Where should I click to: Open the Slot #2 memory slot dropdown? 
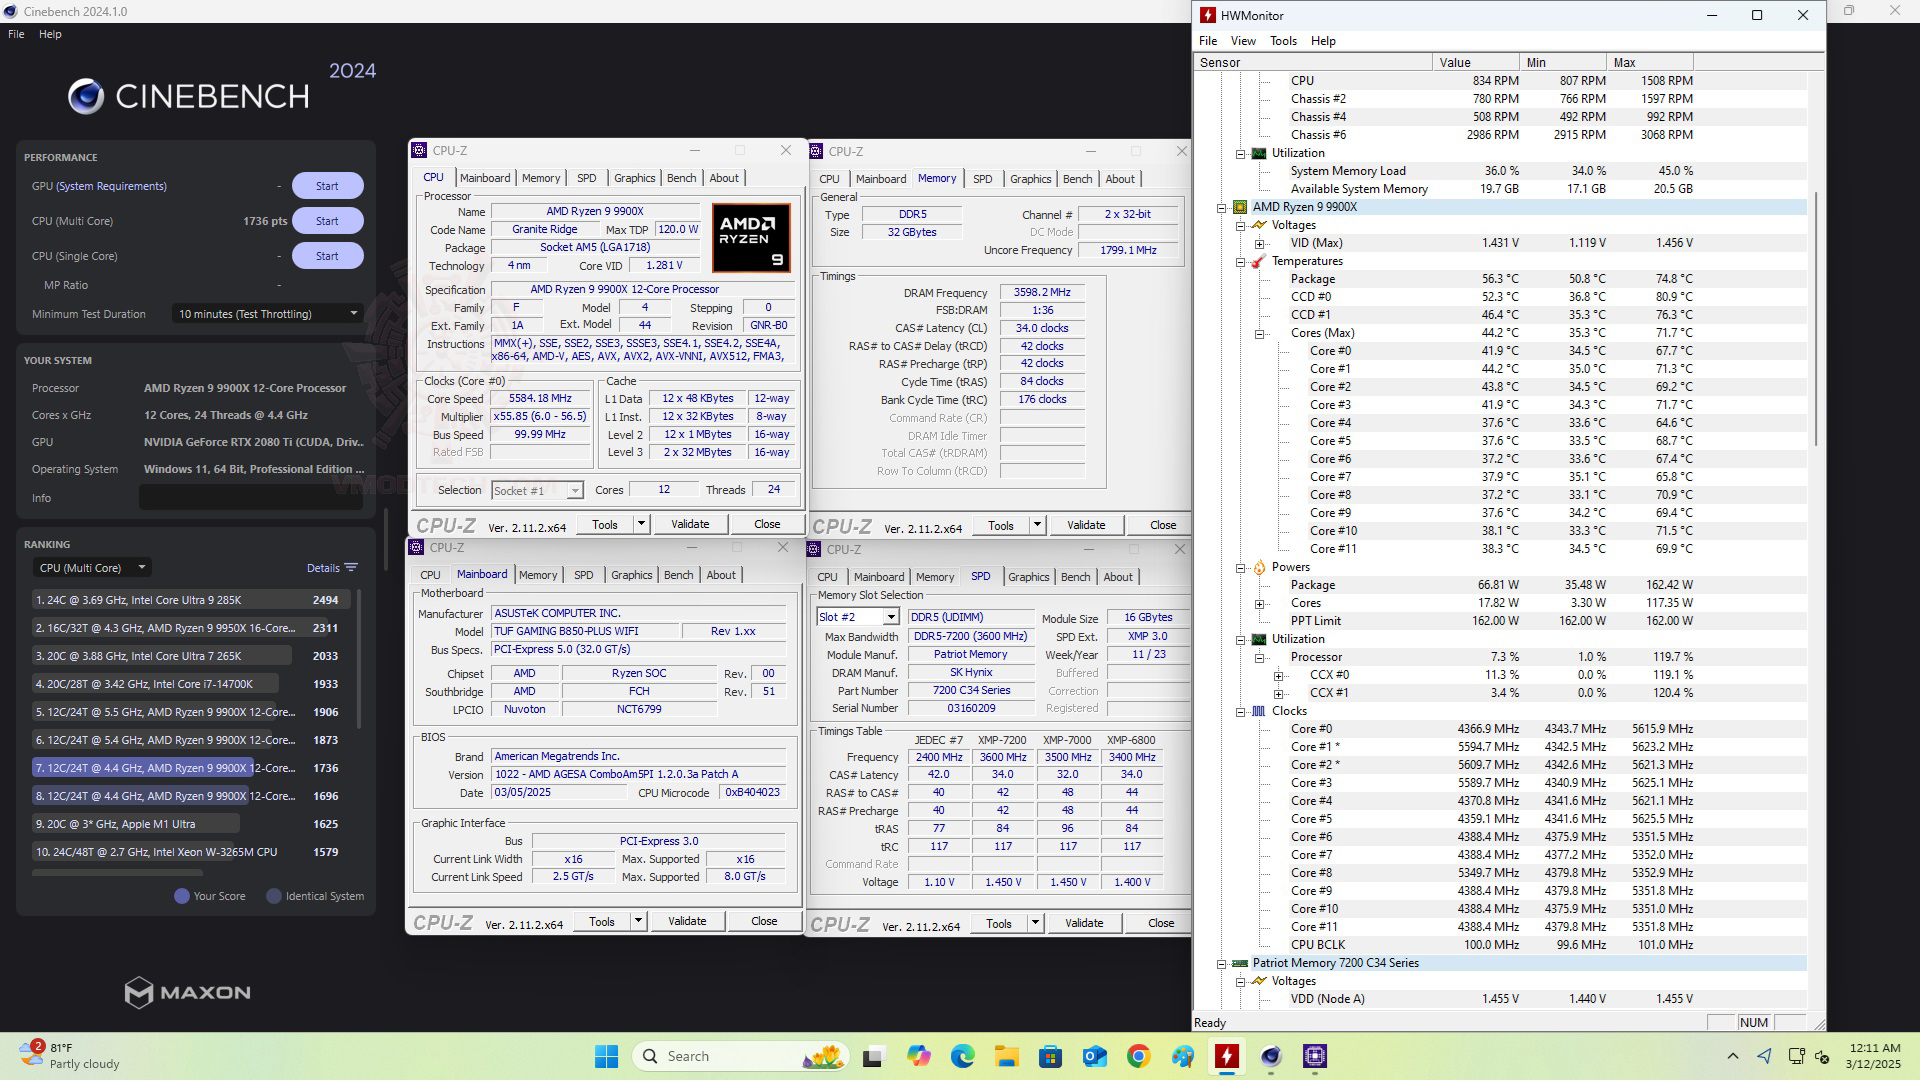pyautogui.click(x=857, y=618)
